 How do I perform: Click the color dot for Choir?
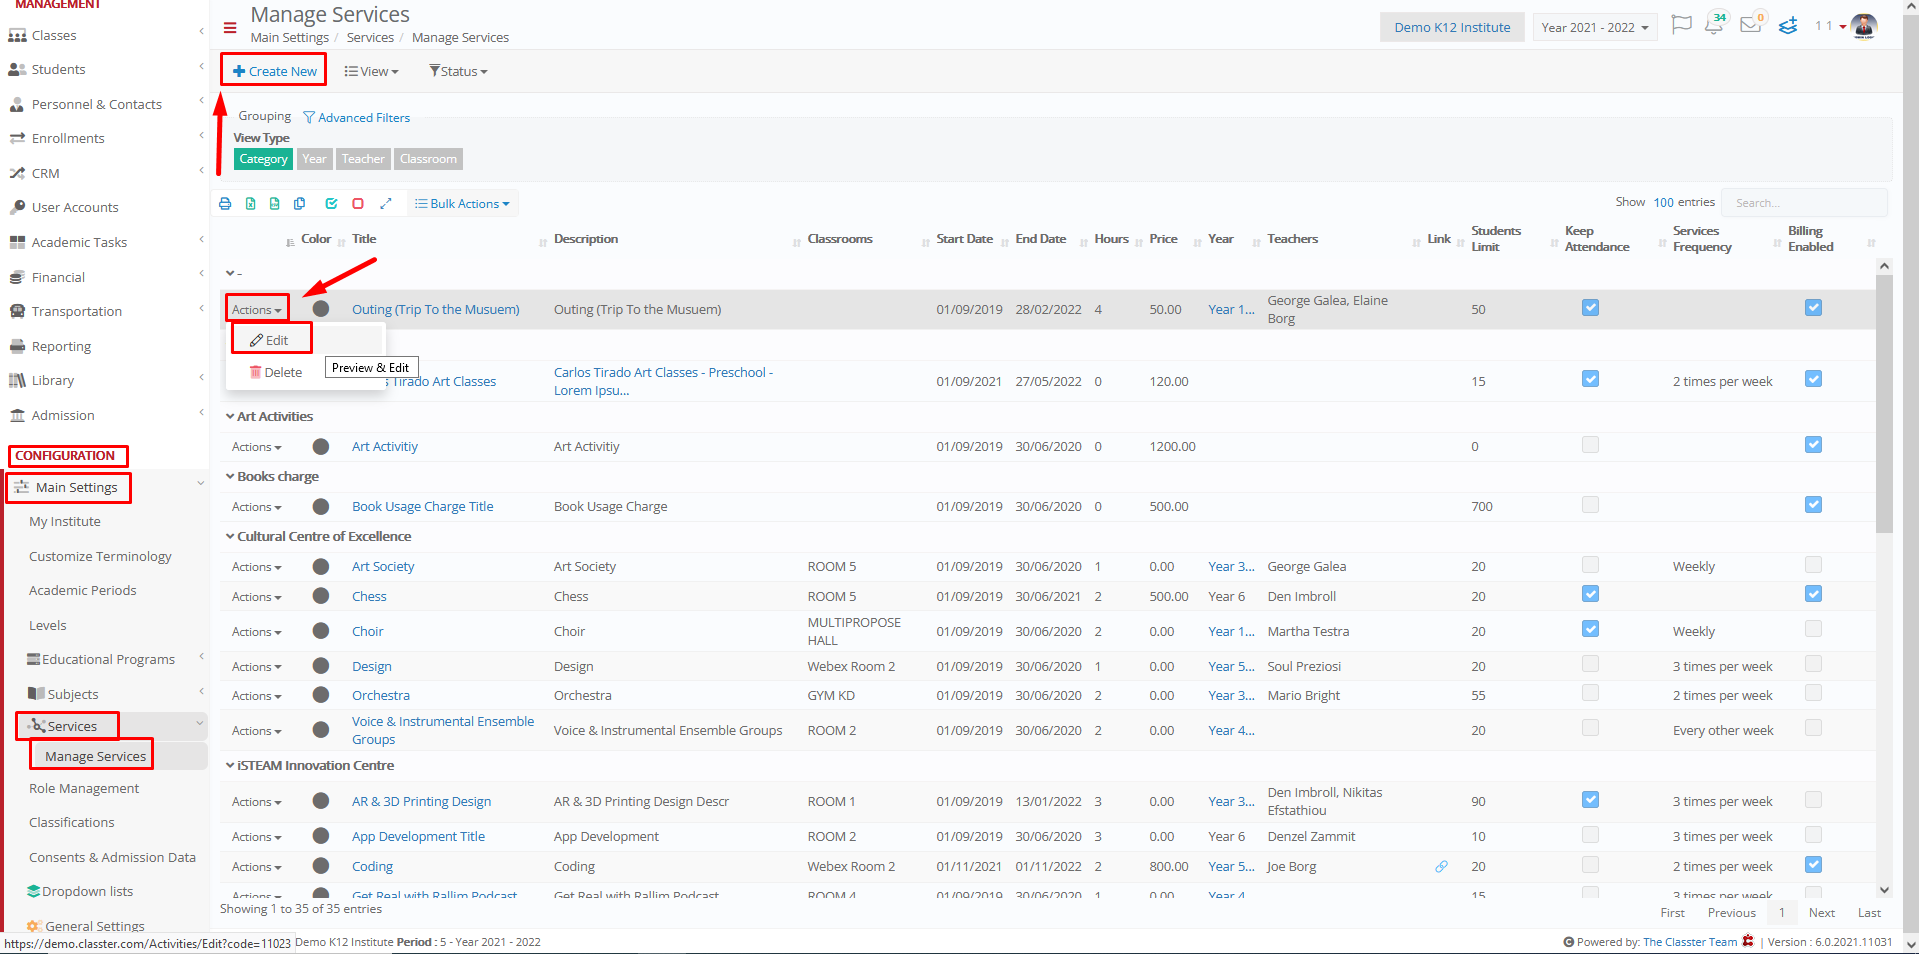pyautogui.click(x=321, y=631)
